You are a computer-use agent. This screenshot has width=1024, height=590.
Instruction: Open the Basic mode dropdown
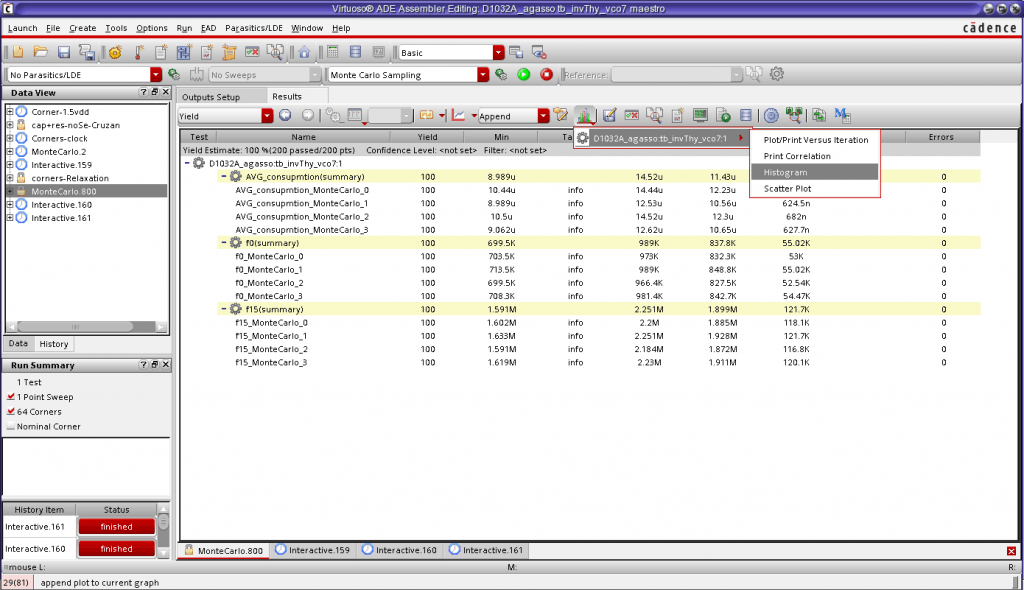pos(498,52)
